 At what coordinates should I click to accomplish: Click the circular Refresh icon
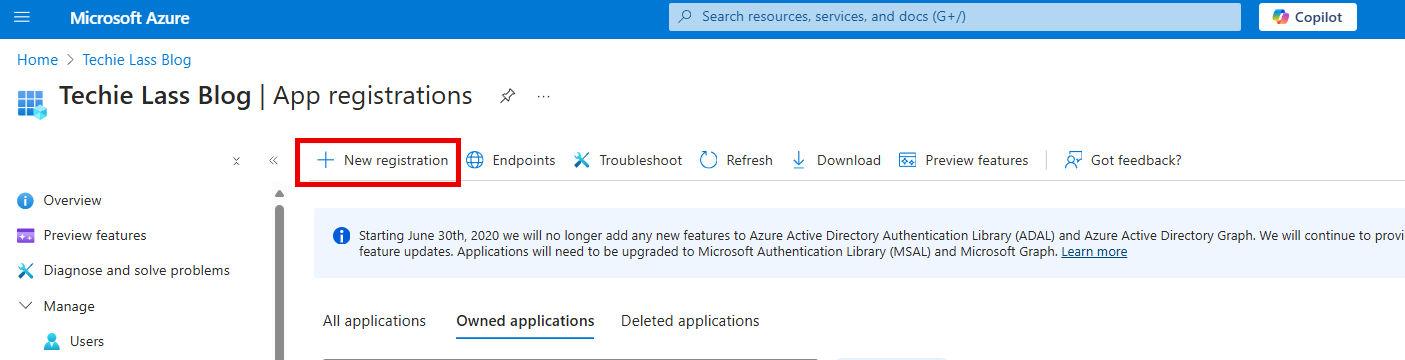click(x=709, y=160)
